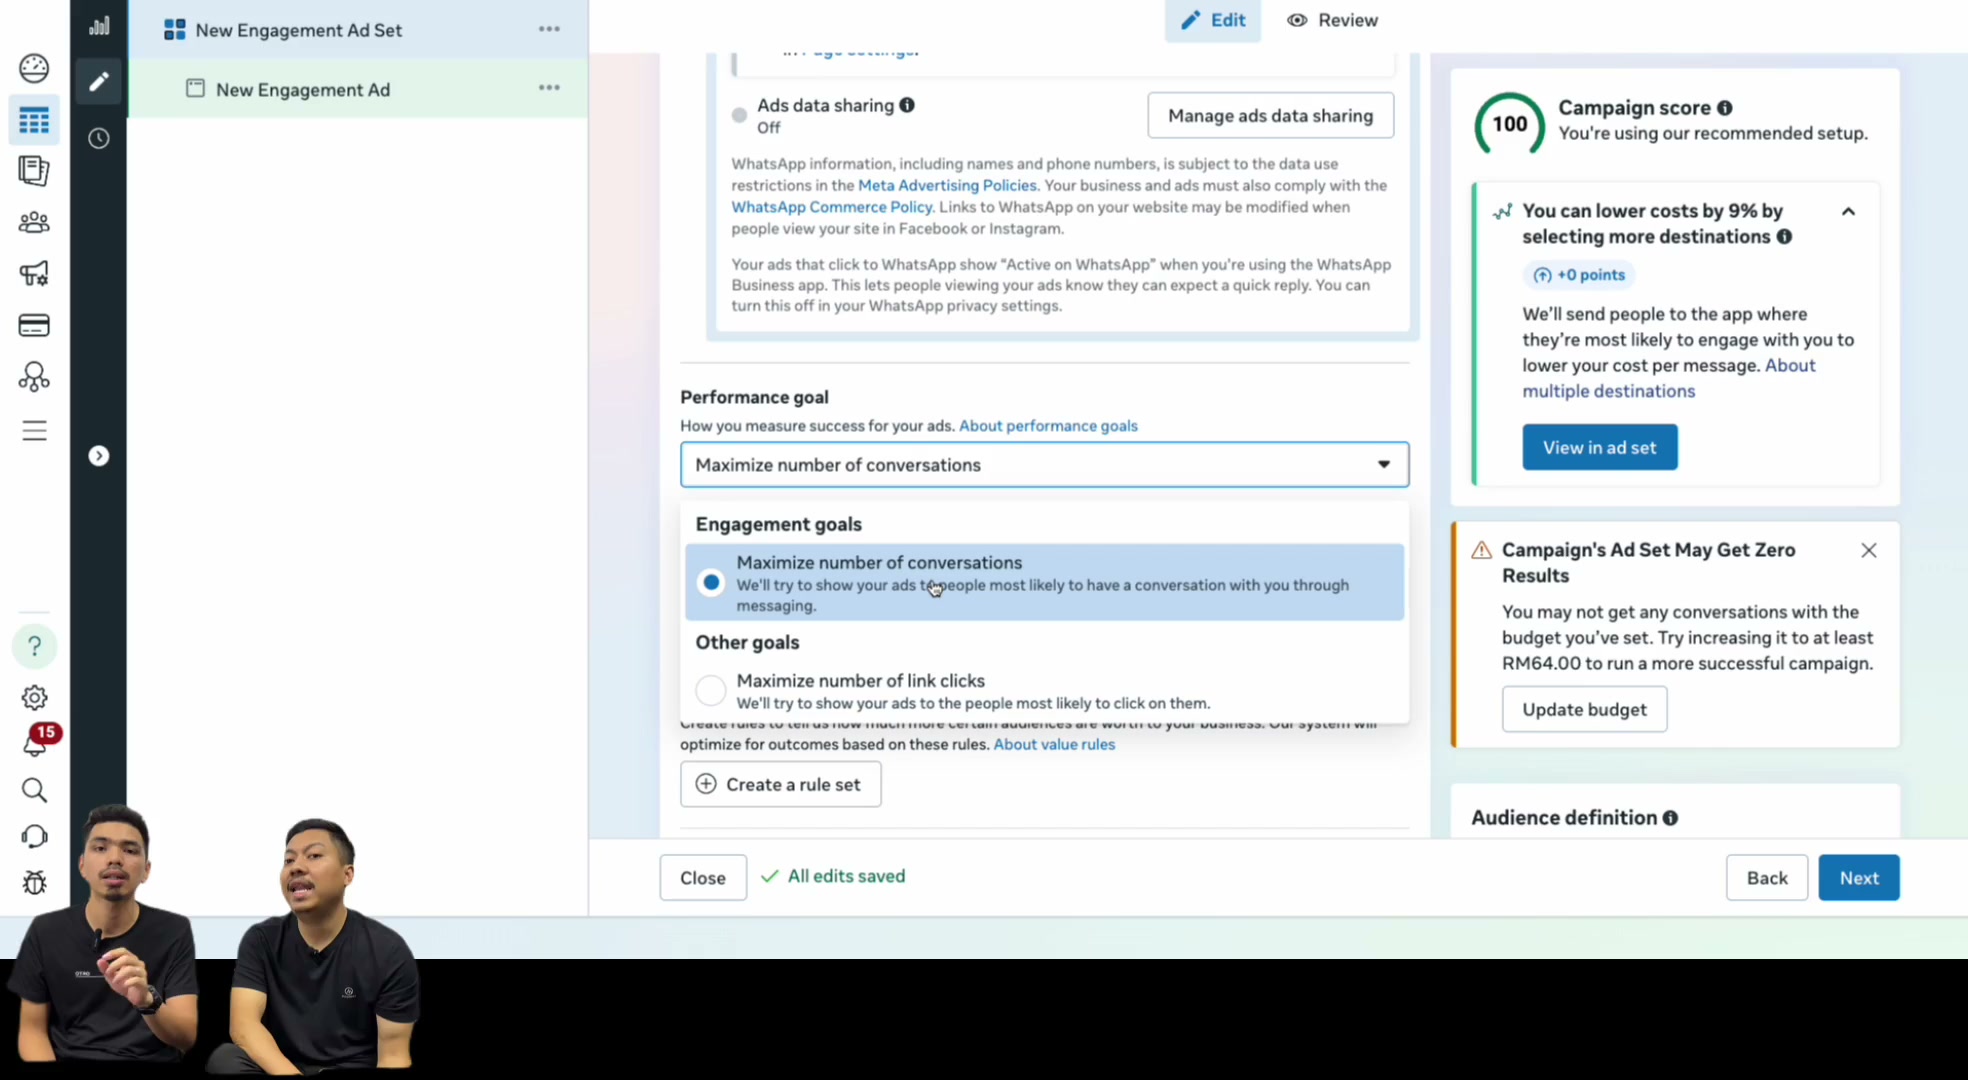Open the megaphone advertising settings icon
Viewport: 1968px width, 1080px height.
tap(34, 273)
